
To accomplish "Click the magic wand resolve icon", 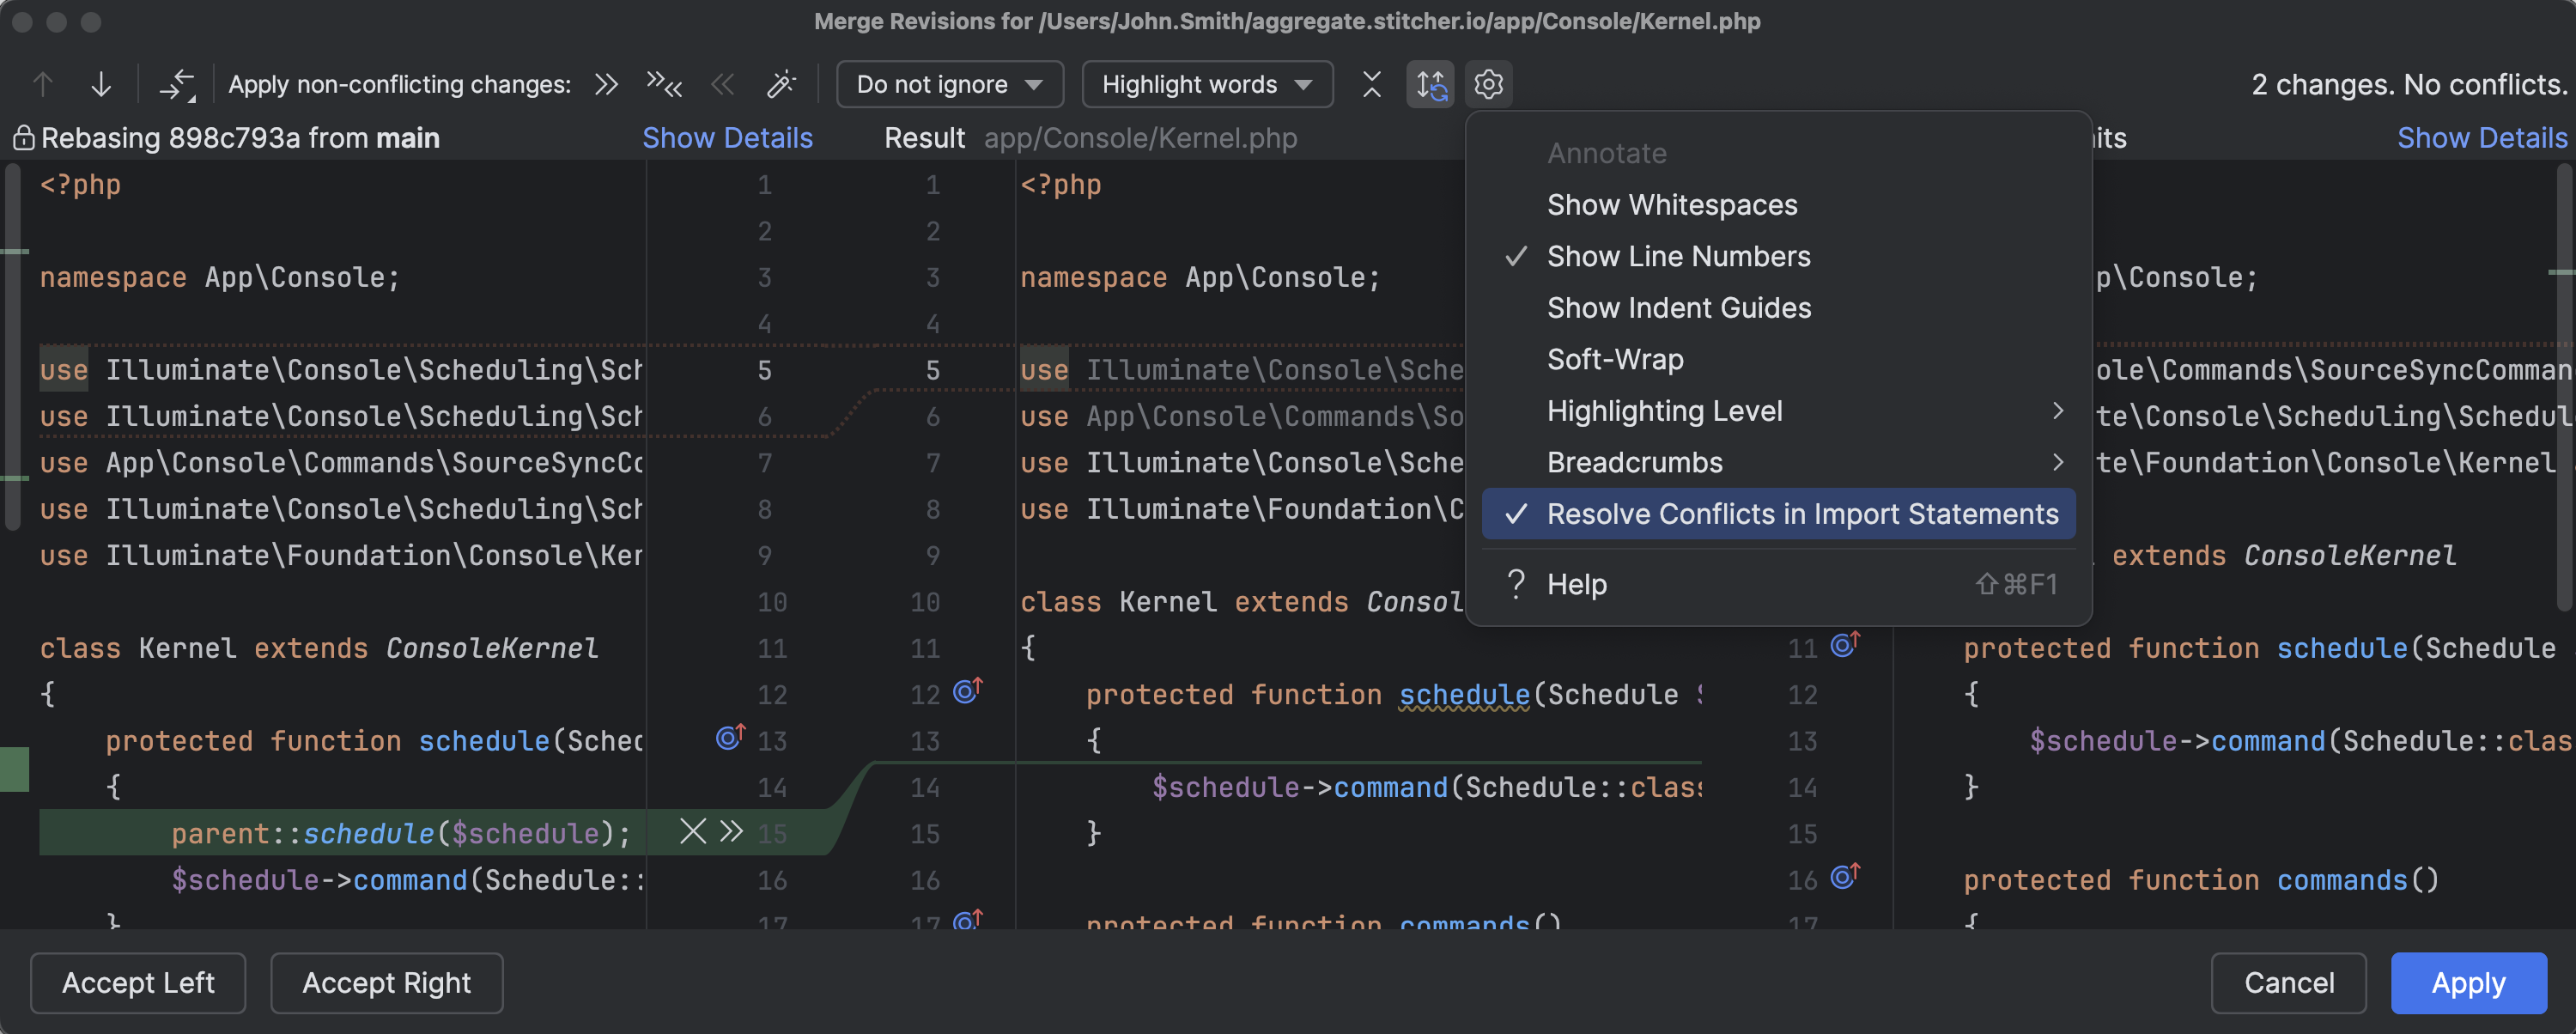I will point(781,84).
